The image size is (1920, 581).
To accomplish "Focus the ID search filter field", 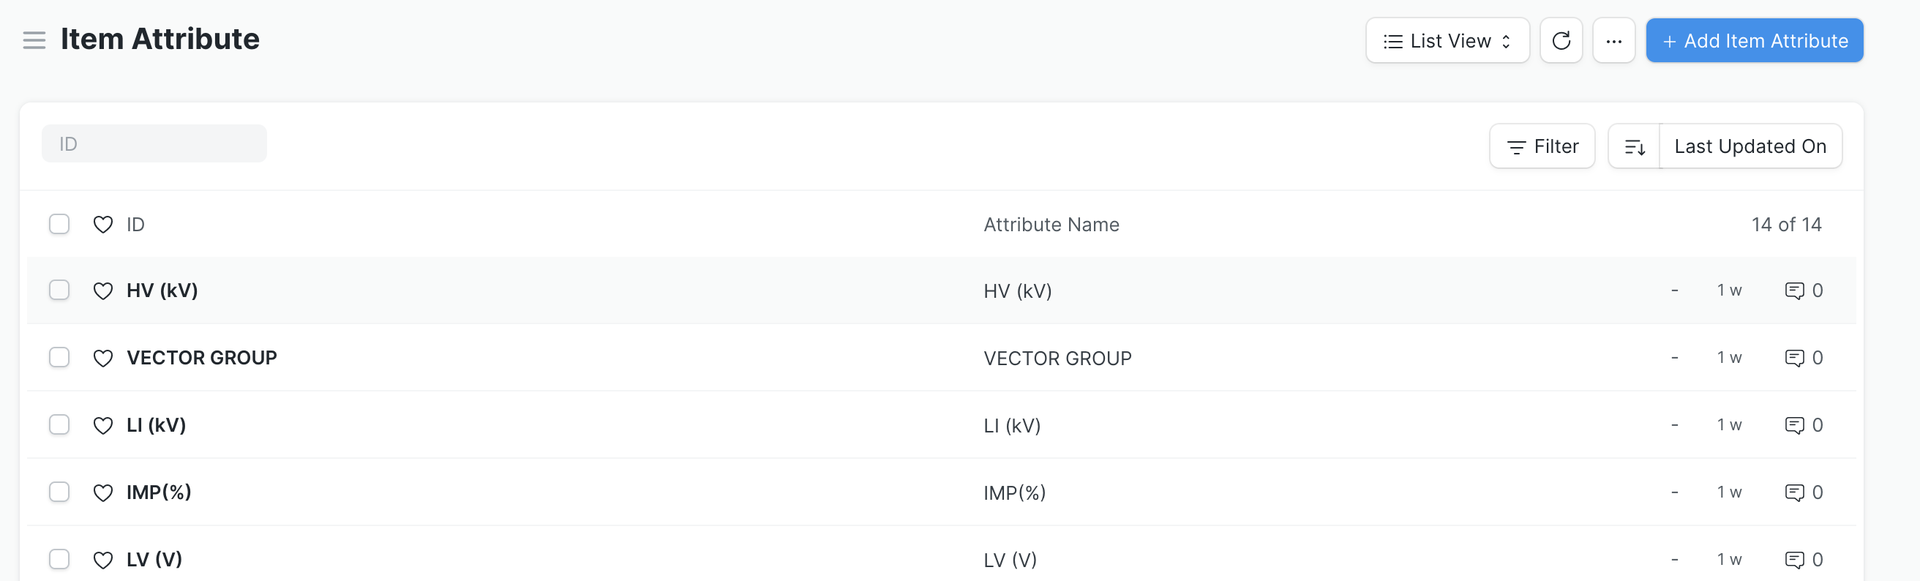I will point(154,144).
